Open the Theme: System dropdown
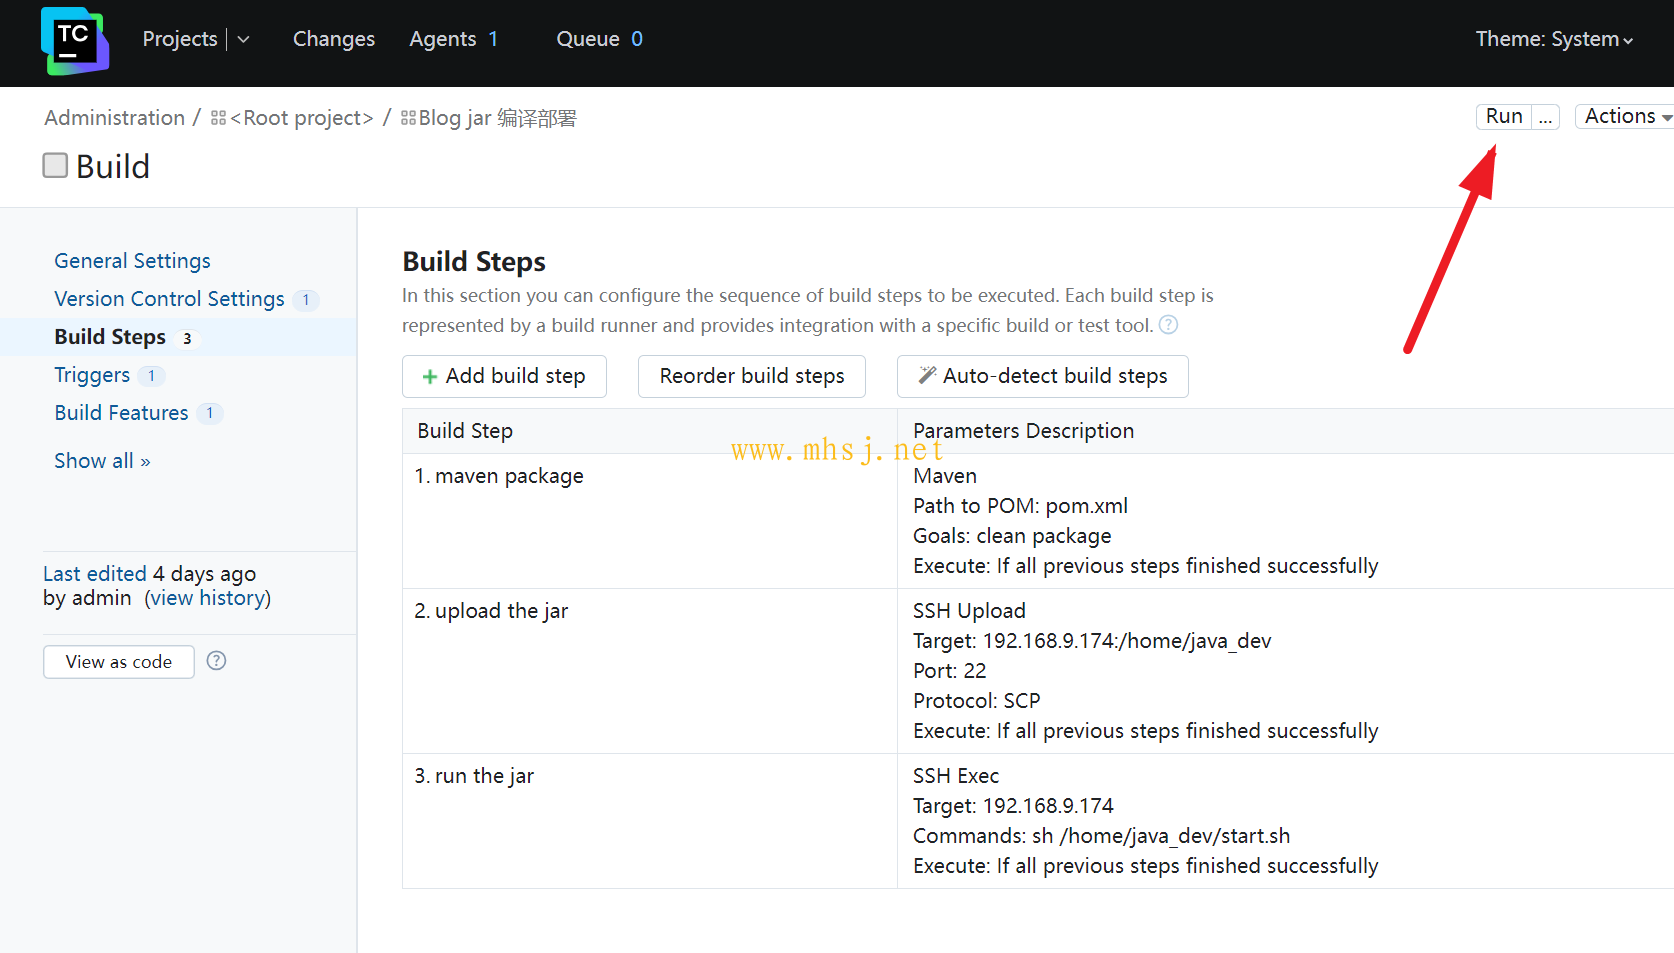Screen dimensions: 1674x953 pos(1554,39)
